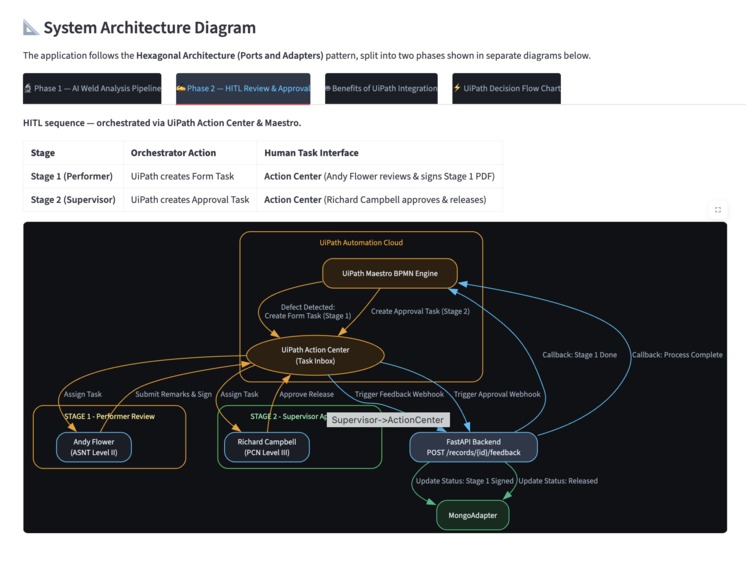This screenshot has height=573, width=746.
Task: Click the ruler icon beside System Architecture Diagram
Action: (31, 27)
